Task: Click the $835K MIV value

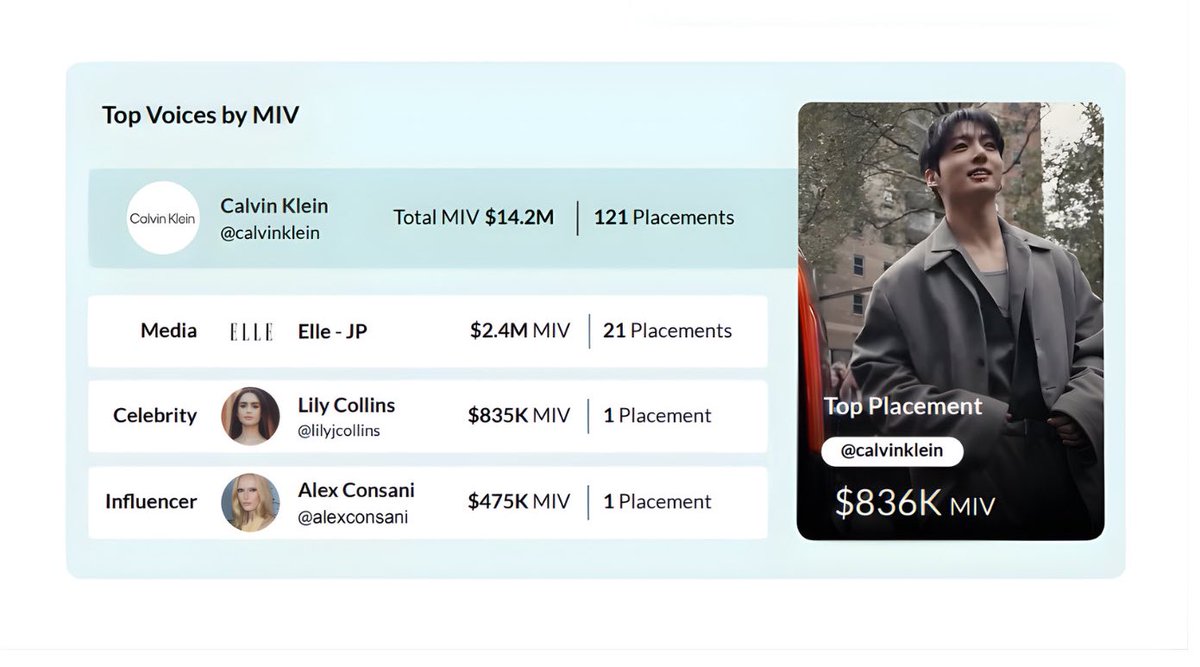Action: tap(518, 415)
